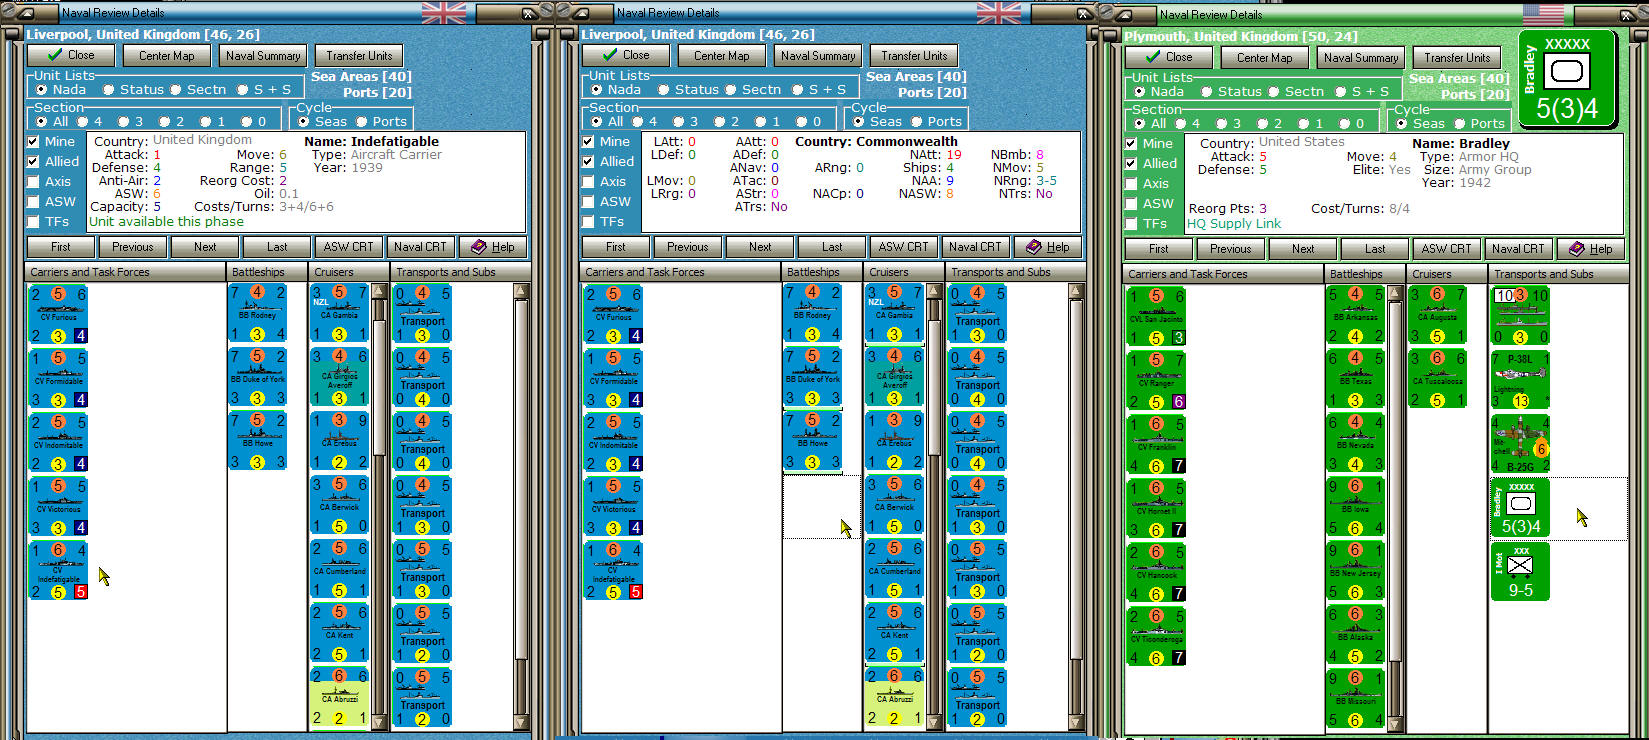Screen dimensions: 1649x740
Task: Pick CA Augusta cruiser in Plymouth window
Action: [x=1438, y=316]
